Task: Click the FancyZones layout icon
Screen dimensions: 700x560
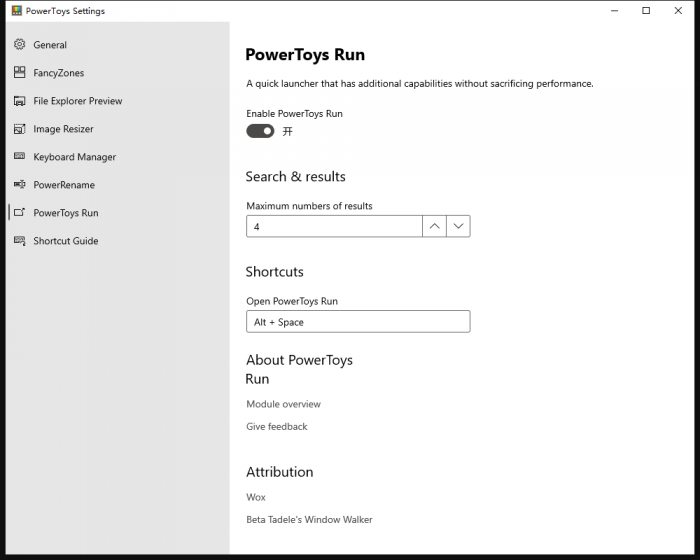Action: [20, 72]
